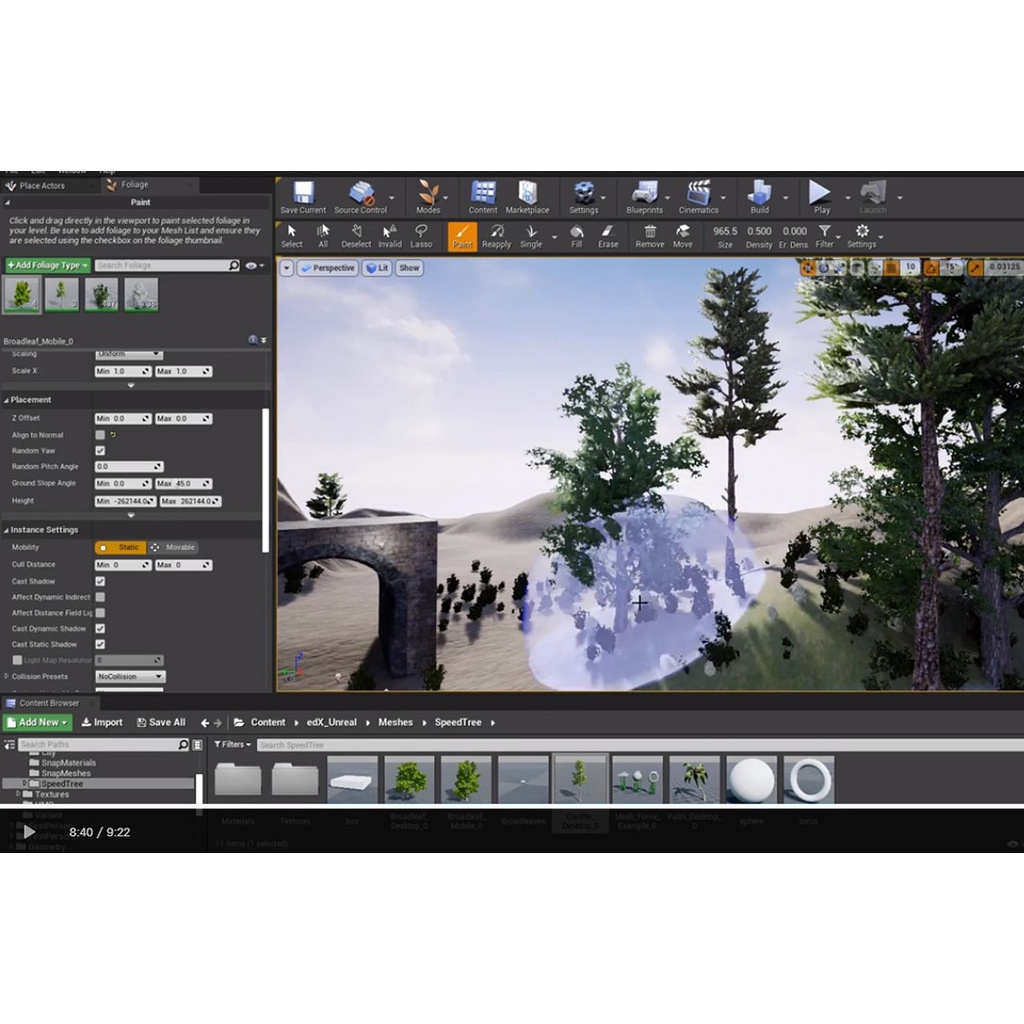Set Mobility to Static
This screenshot has height=1024, width=1024.
click(120, 547)
